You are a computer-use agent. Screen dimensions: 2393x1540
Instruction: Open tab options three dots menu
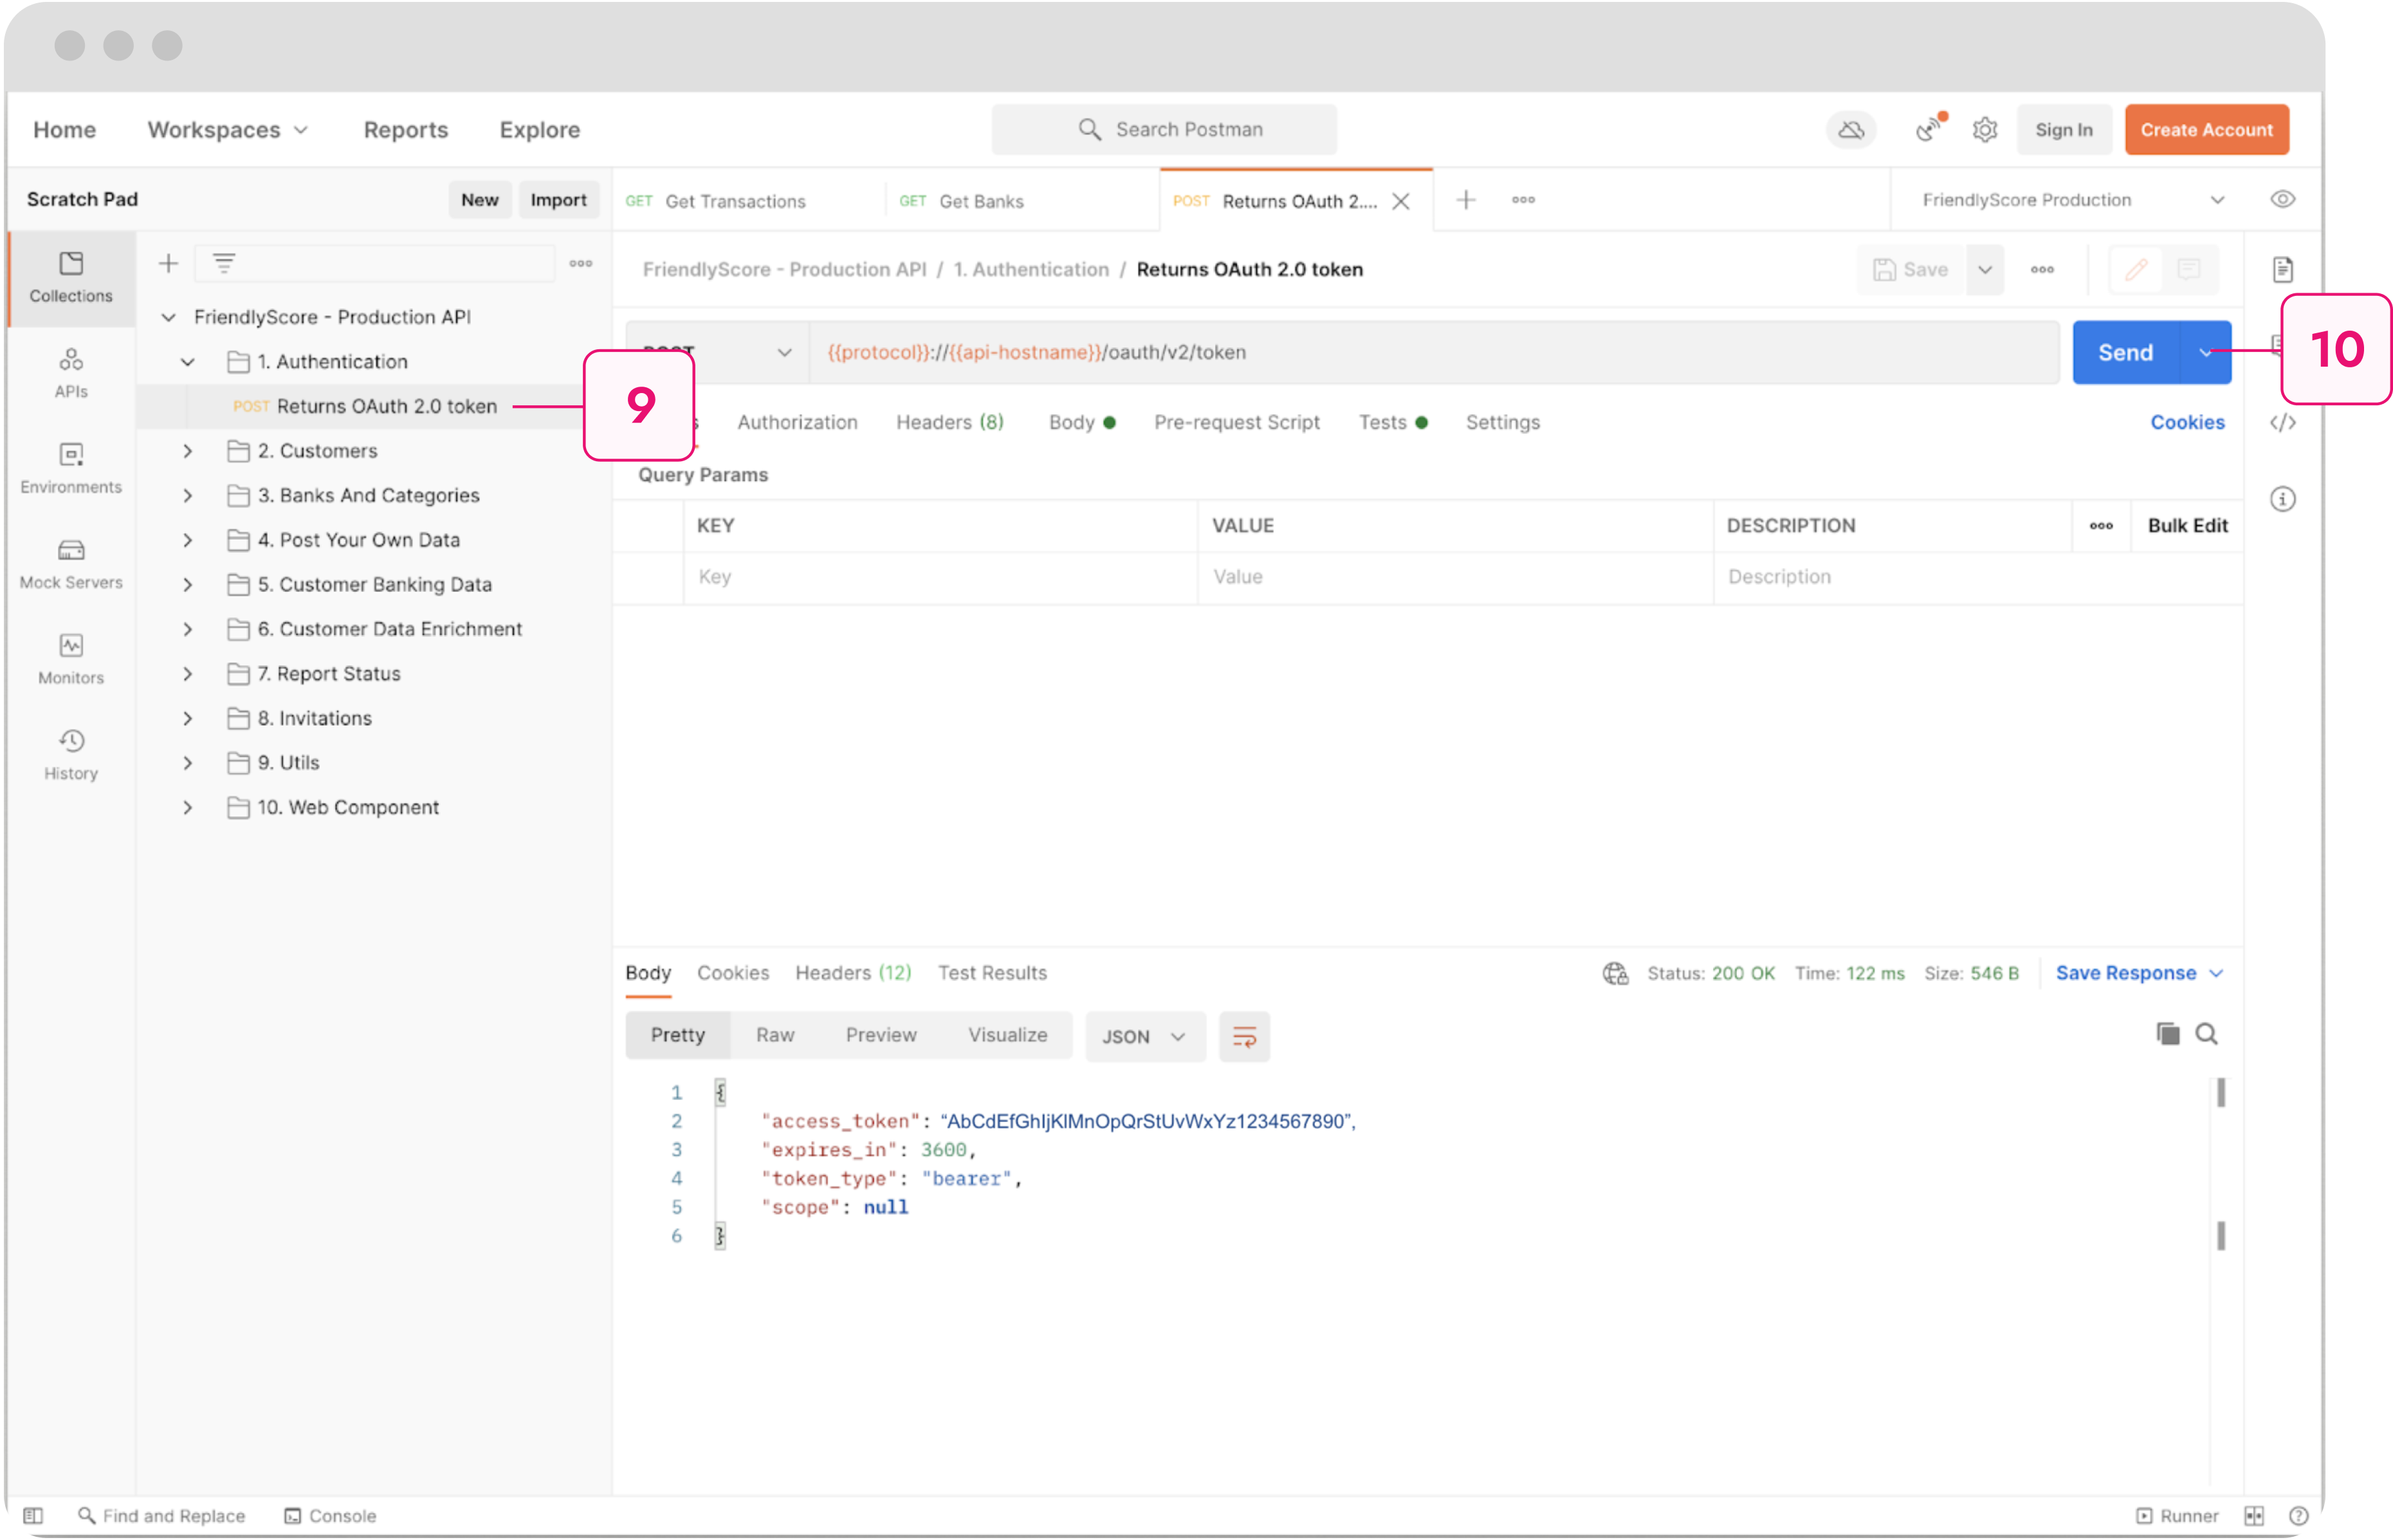[1523, 199]
